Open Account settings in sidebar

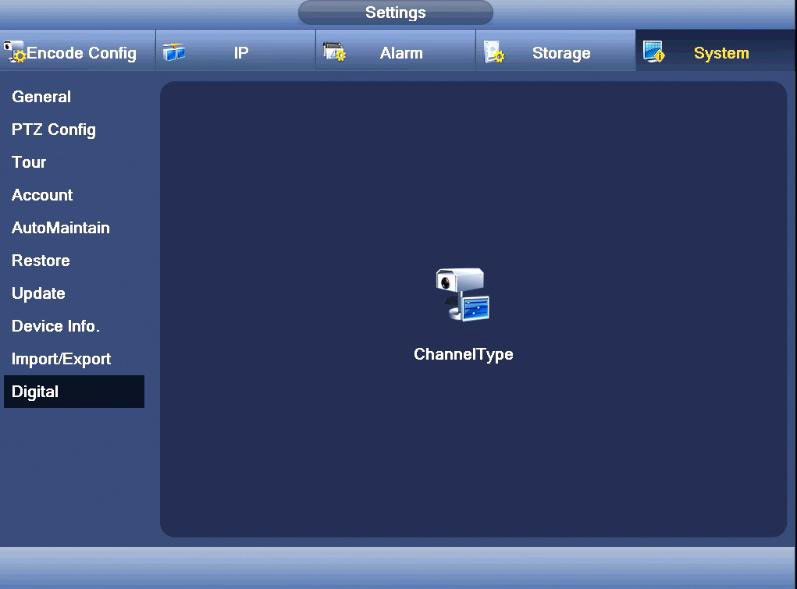[x=74, y=195]
